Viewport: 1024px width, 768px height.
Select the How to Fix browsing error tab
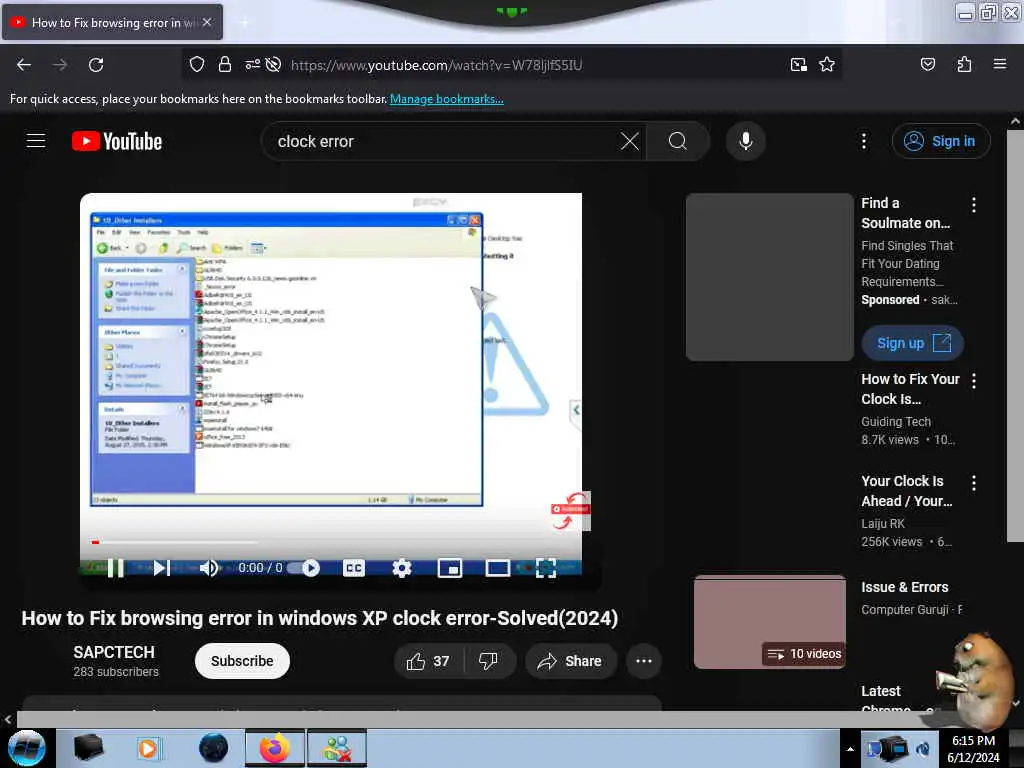108,22
